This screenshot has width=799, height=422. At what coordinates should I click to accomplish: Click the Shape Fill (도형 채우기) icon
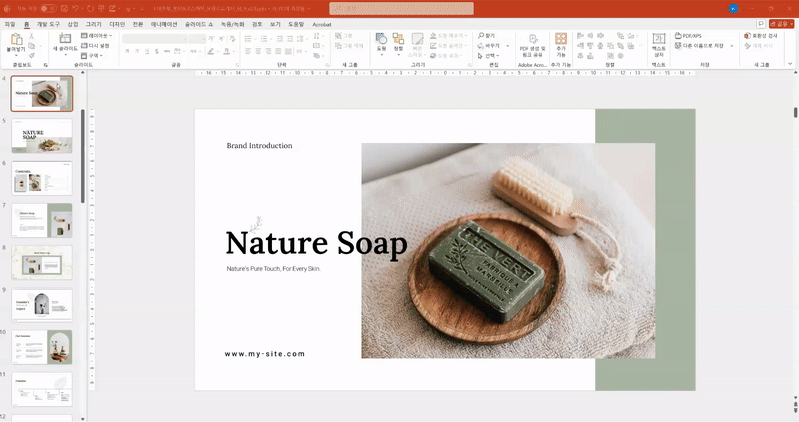coord(433,36)
